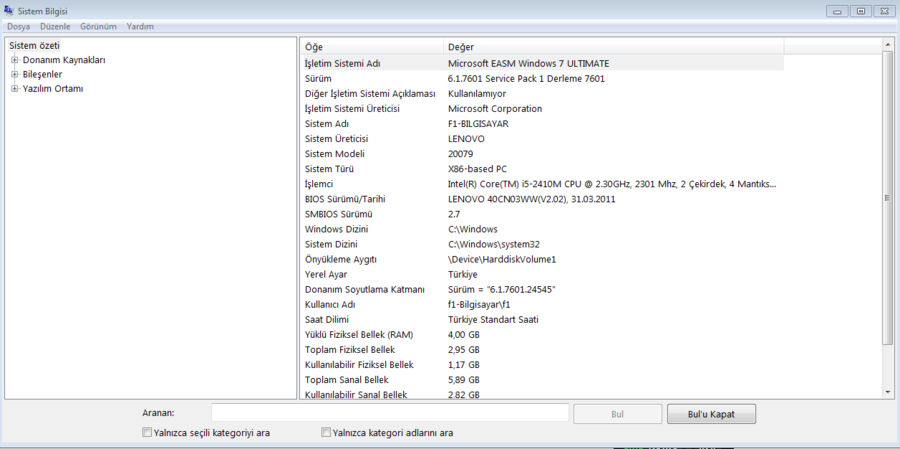
Task: Minimize the Sistem Bilgisi window
Action: pyautogui.click(x=838, y=11)
